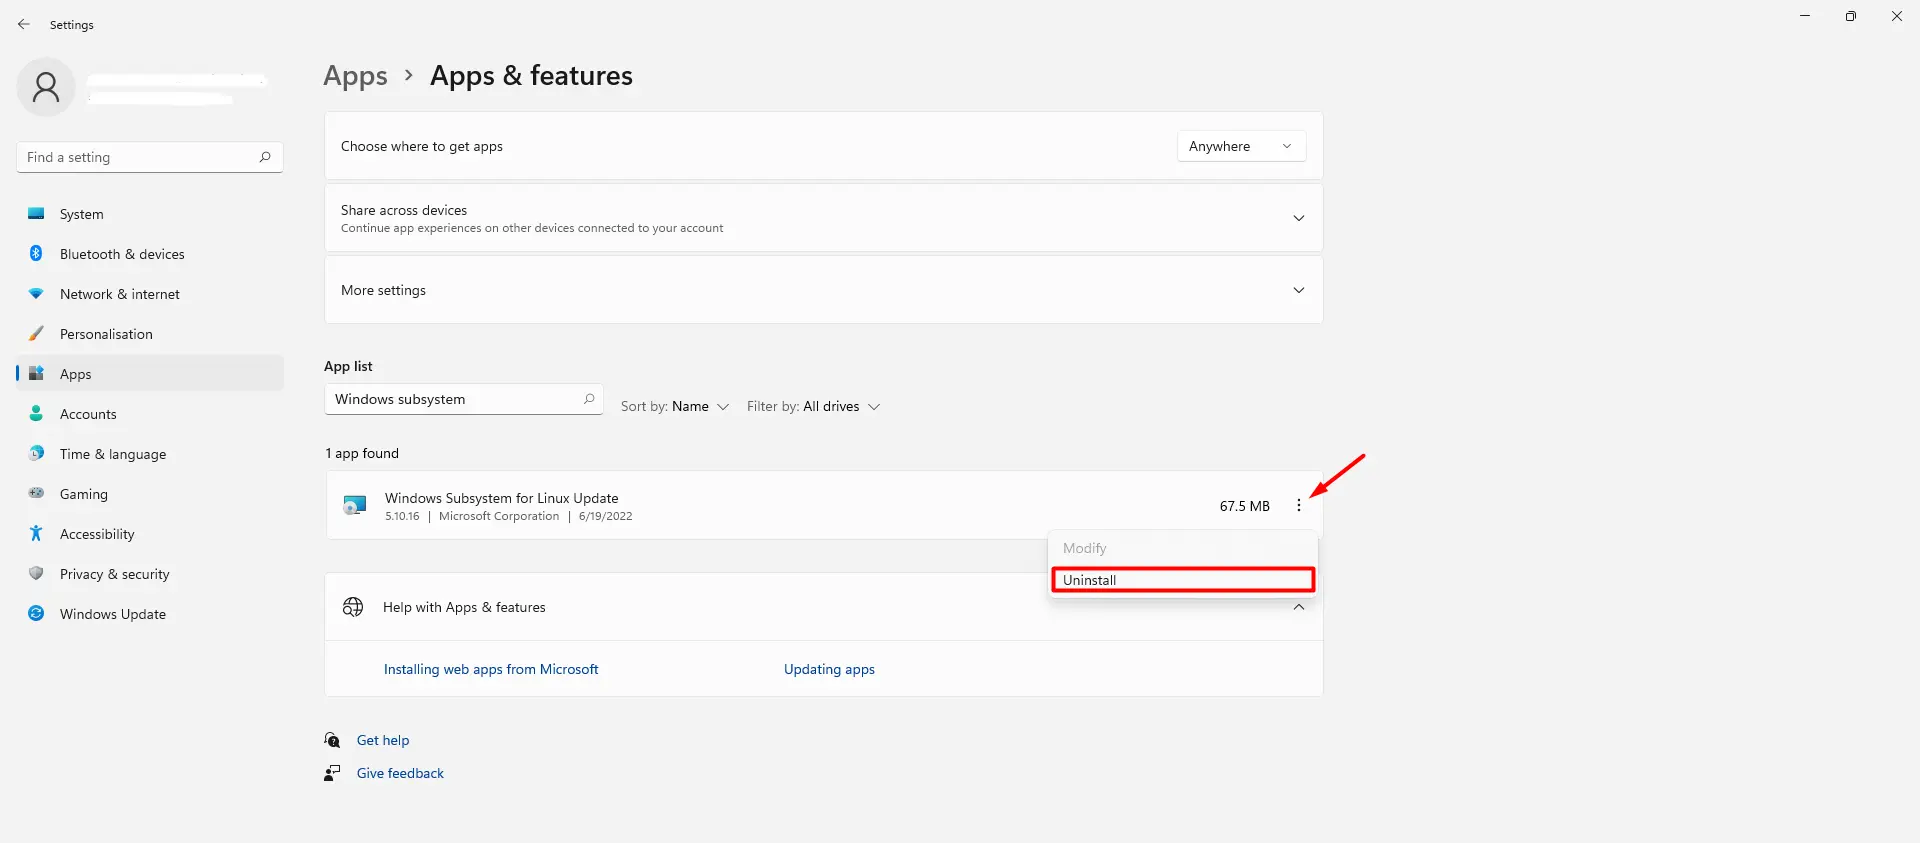
Task: Open Windows Update category
Action: tap(150, 614)
